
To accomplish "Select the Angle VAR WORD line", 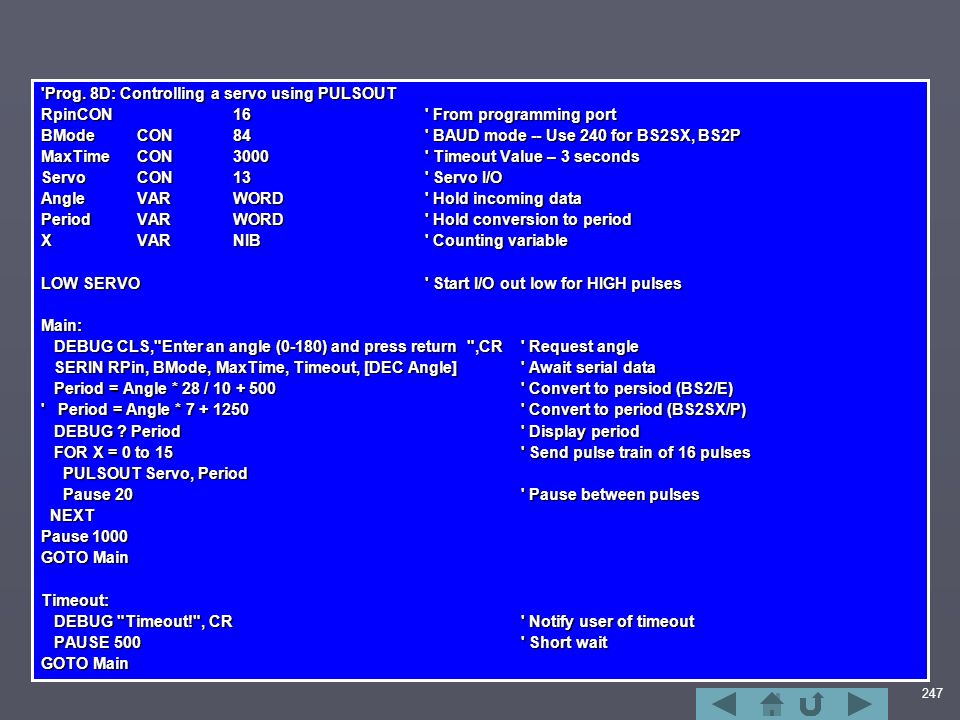I will coord(162,198).
